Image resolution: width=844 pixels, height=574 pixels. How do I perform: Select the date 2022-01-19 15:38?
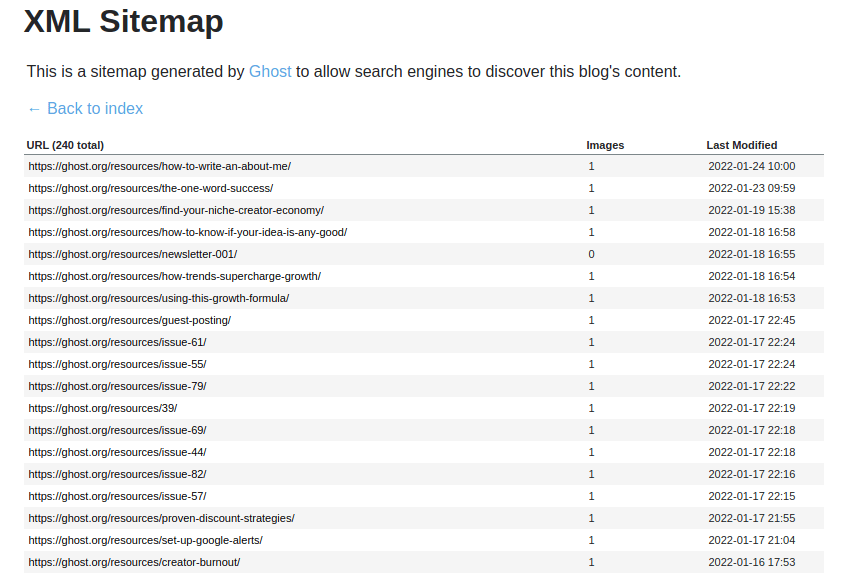751,211
